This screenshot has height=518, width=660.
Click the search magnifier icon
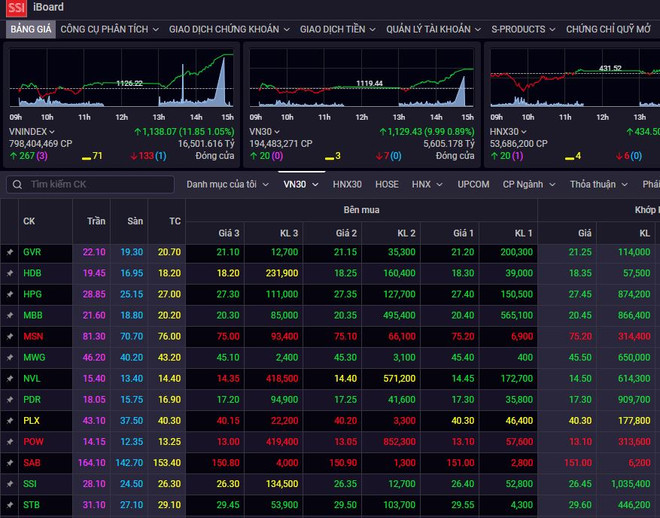(x=16, y=185)
